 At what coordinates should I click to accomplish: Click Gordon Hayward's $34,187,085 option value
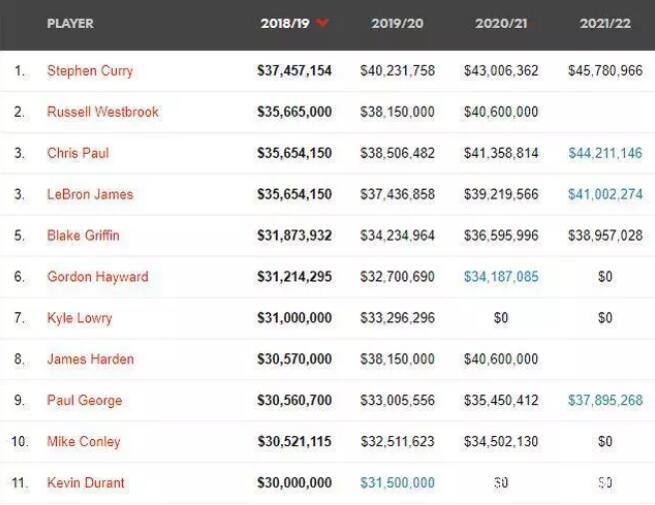pyautogui.click(x=501, y=277)
